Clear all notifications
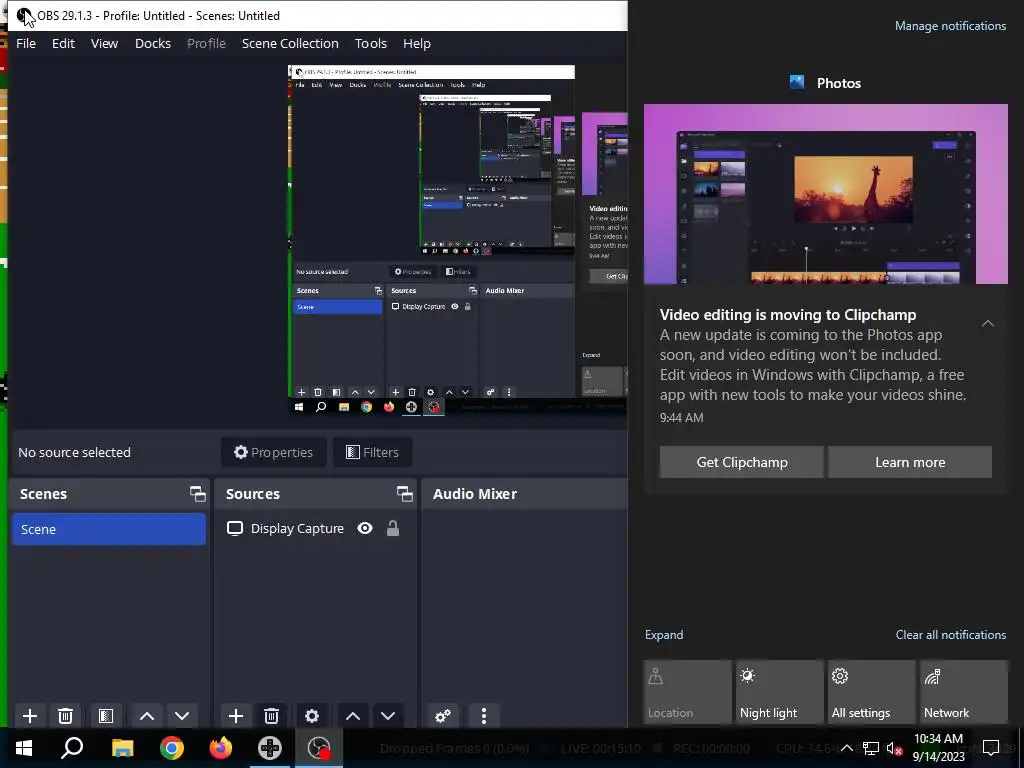 coord(950,635)
